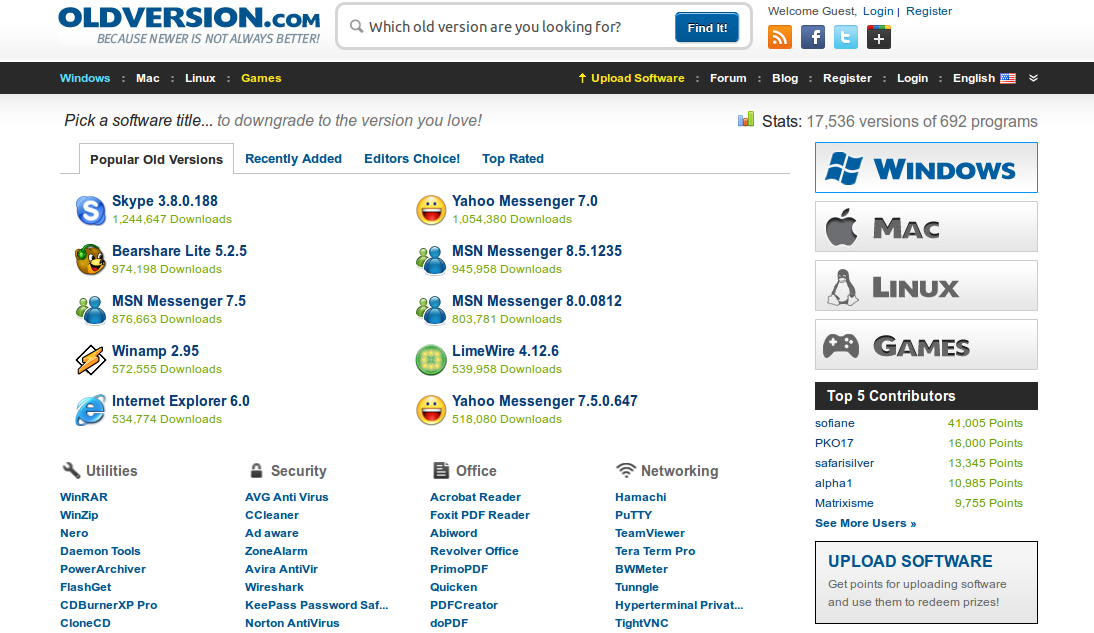
Task: Open the Windows nav menu item
Action: (85, 78)
